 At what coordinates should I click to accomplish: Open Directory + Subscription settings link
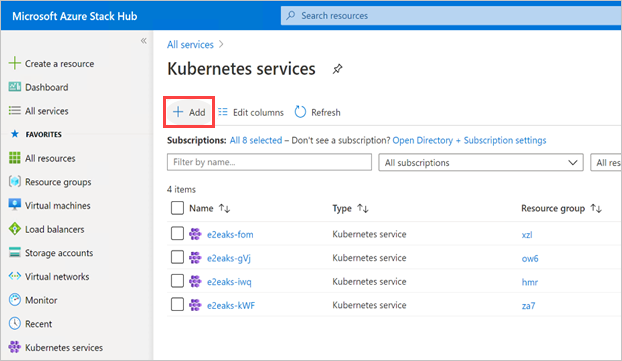coord(469,140)
